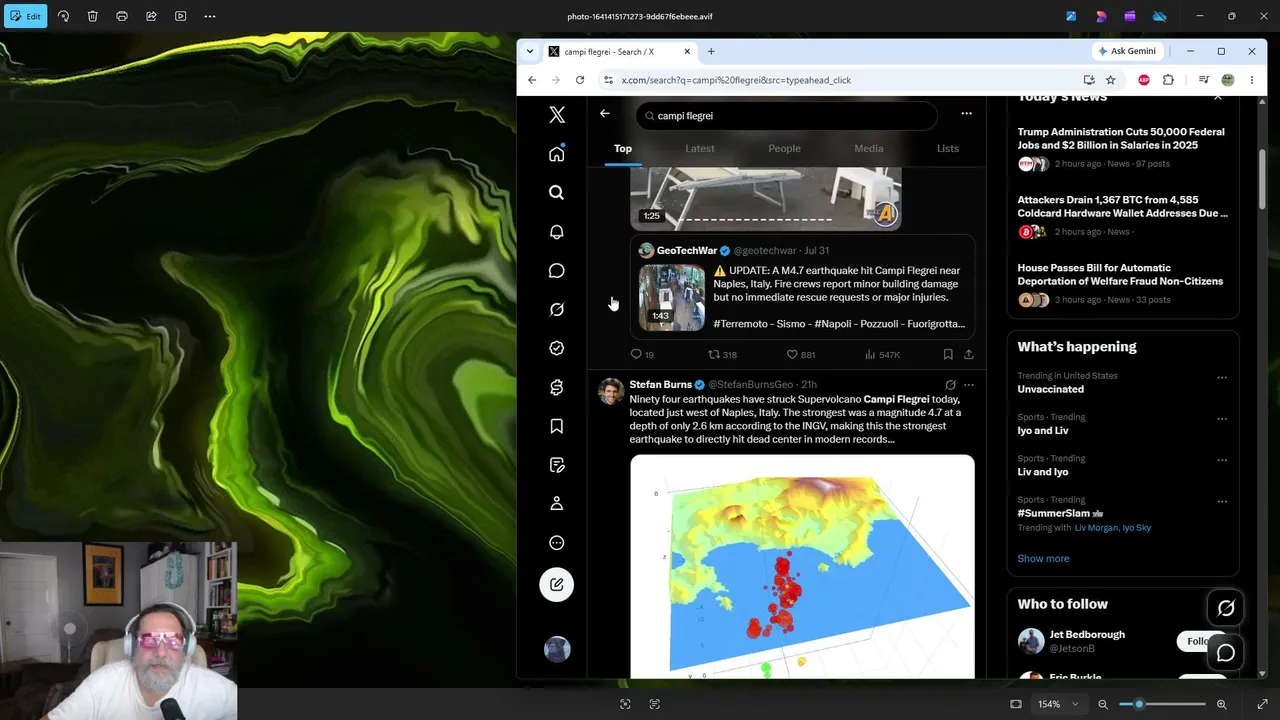Close the 'campi flegrei - Search / X' tab
This screenshot has width=1280, height=720.
[x=687, y=51]
